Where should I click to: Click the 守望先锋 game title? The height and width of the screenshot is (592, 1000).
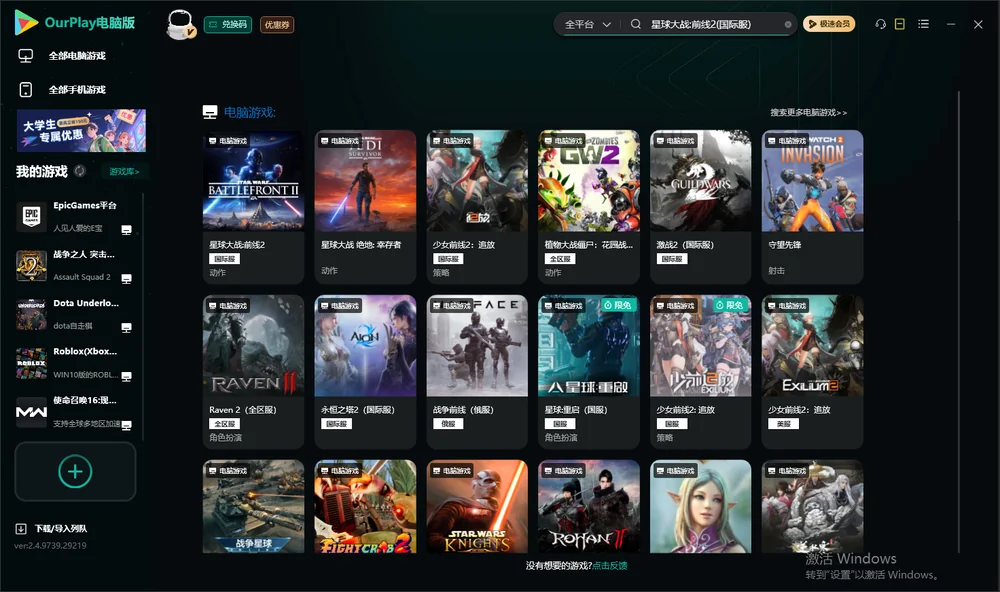point(785,245)
